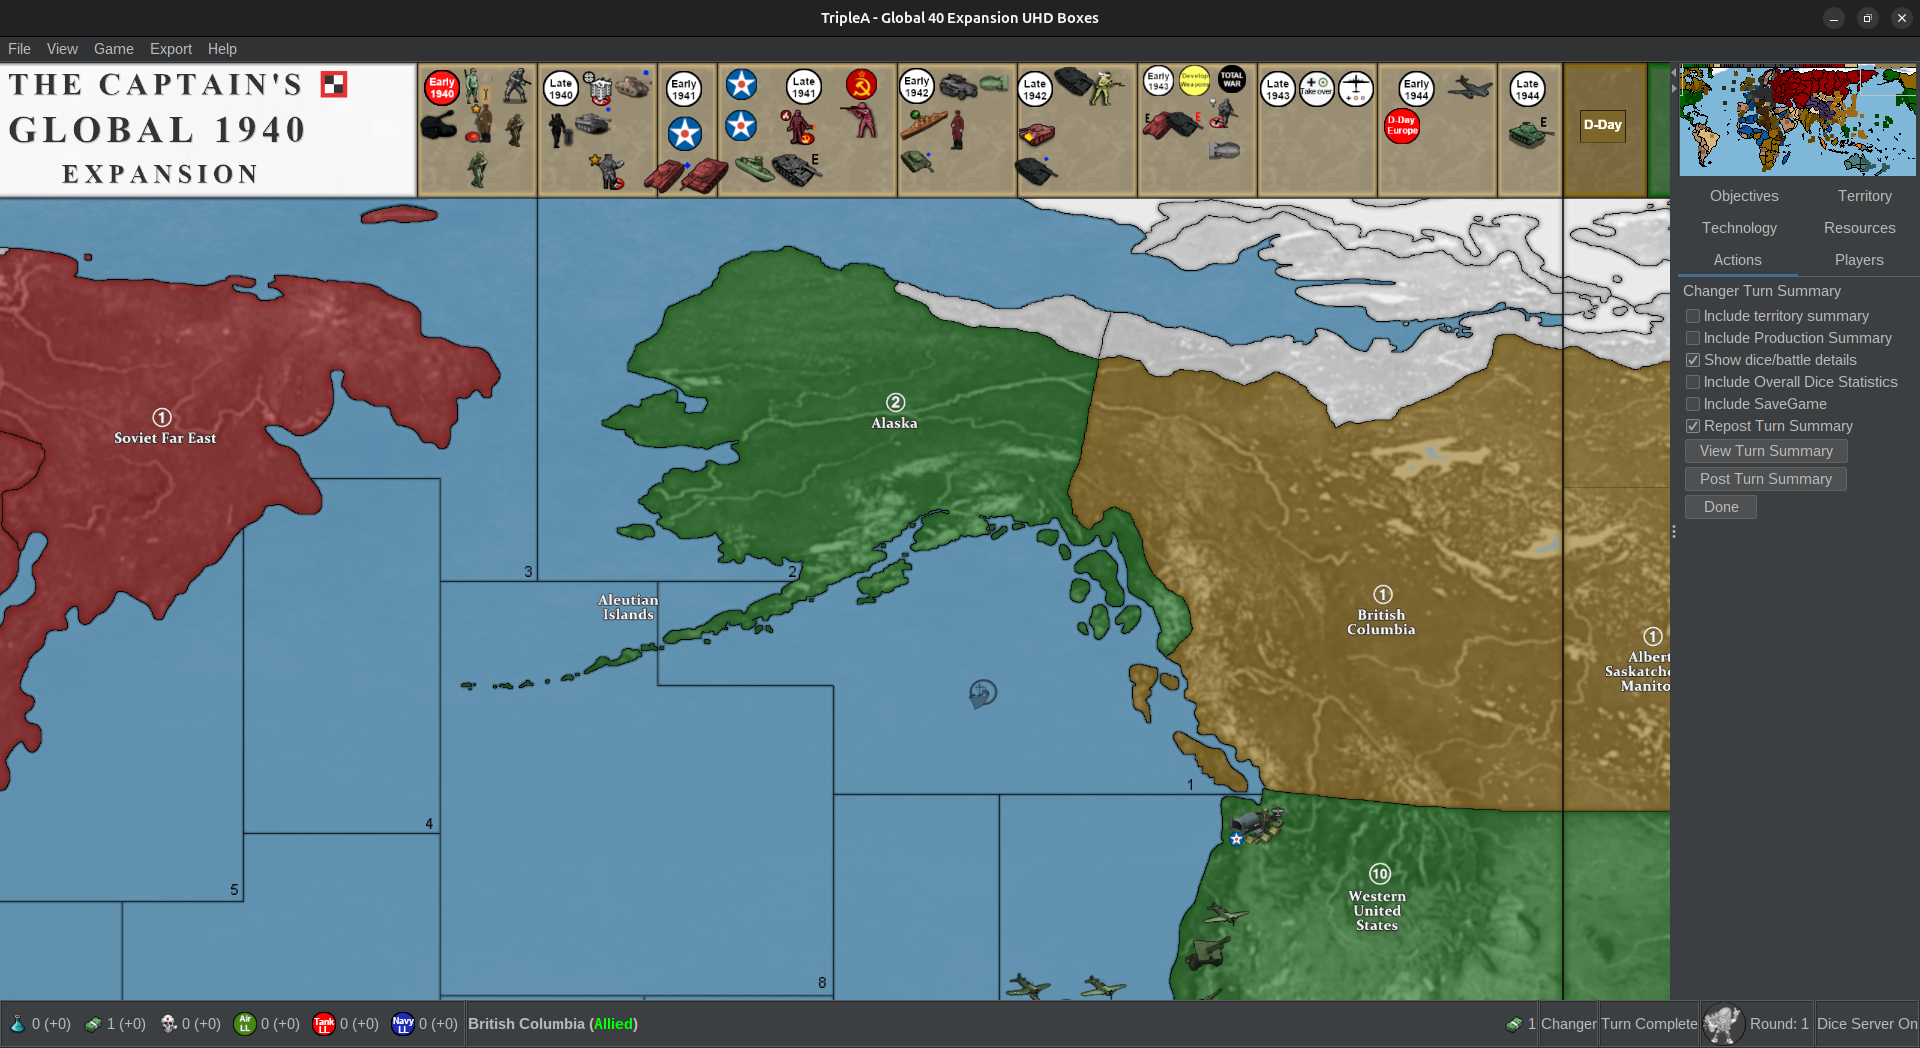Enable Include Overall Dice Statistics

coord(1693,382)
